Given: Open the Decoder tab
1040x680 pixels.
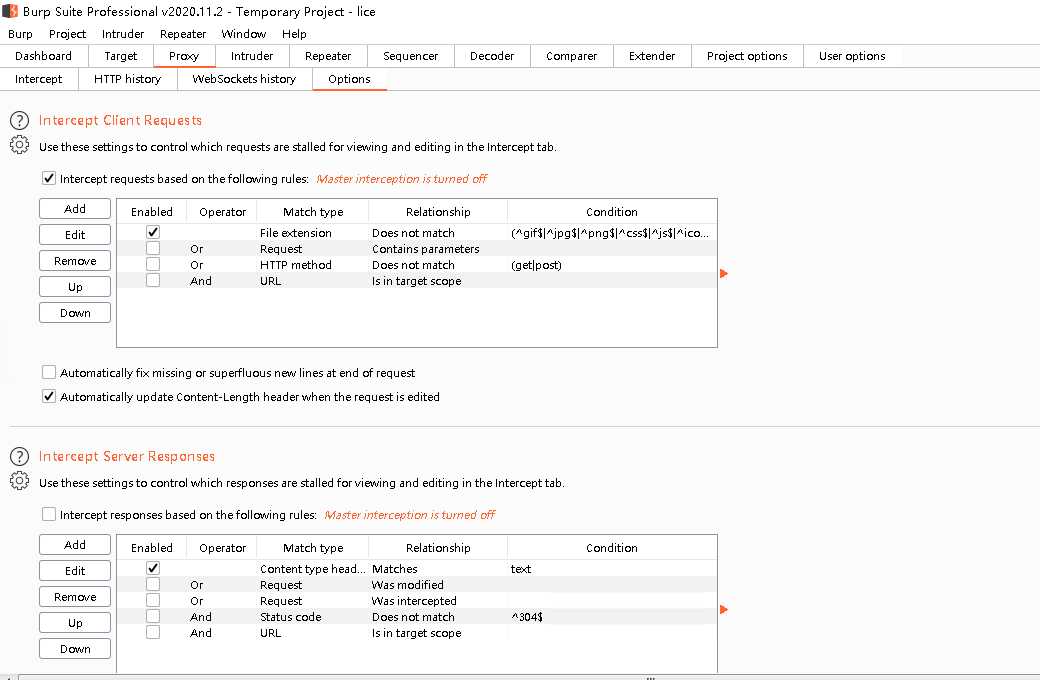Looking at the screenshot, I should 492,56.
